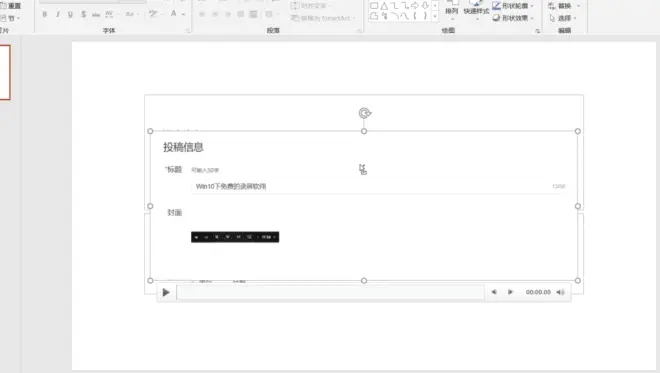Select the freeform shape in the gallery

(374, 16)
